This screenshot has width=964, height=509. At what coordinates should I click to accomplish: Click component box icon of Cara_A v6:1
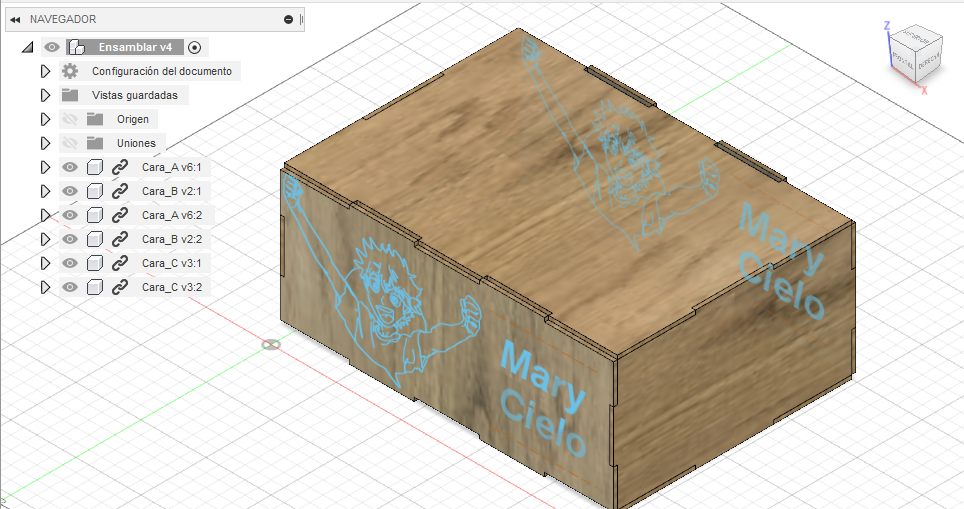[x=95, y=167]
